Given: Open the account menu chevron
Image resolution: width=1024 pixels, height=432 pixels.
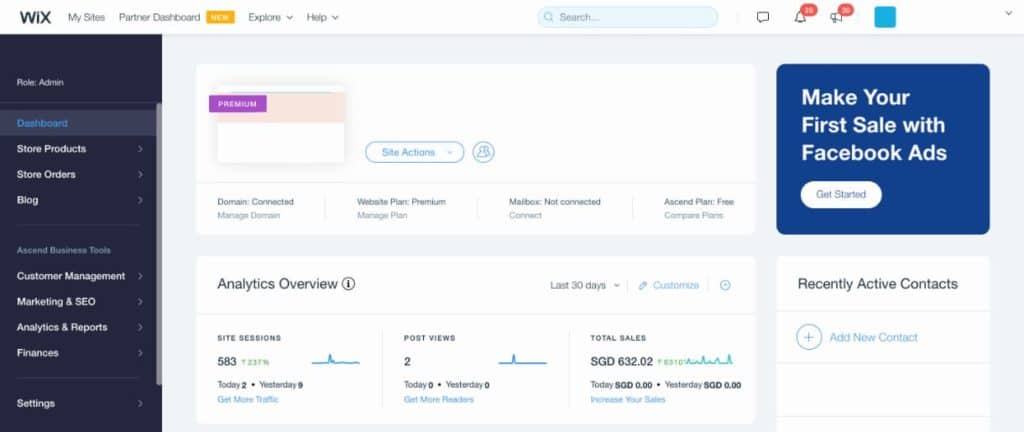Looking at the screenshot, I should coord(1008,13).
